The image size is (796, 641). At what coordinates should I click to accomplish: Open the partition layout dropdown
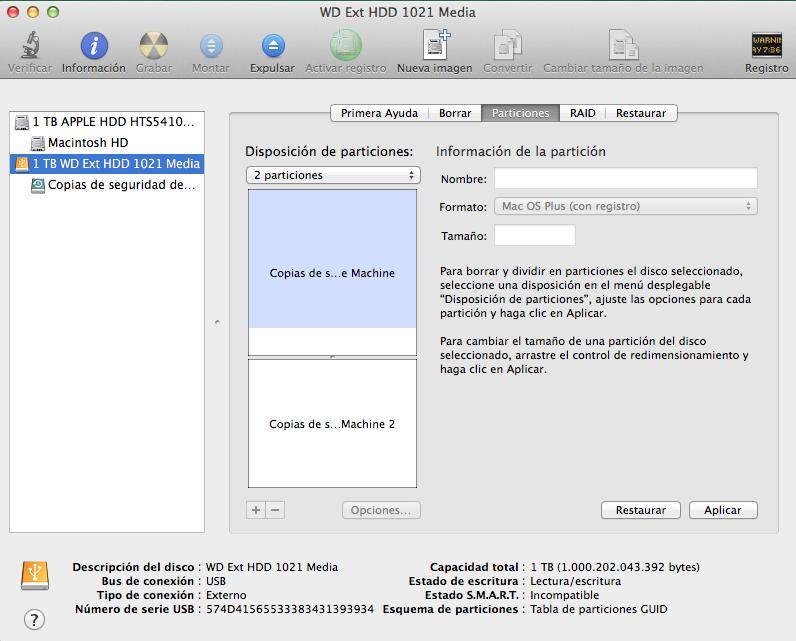(334, 175)
